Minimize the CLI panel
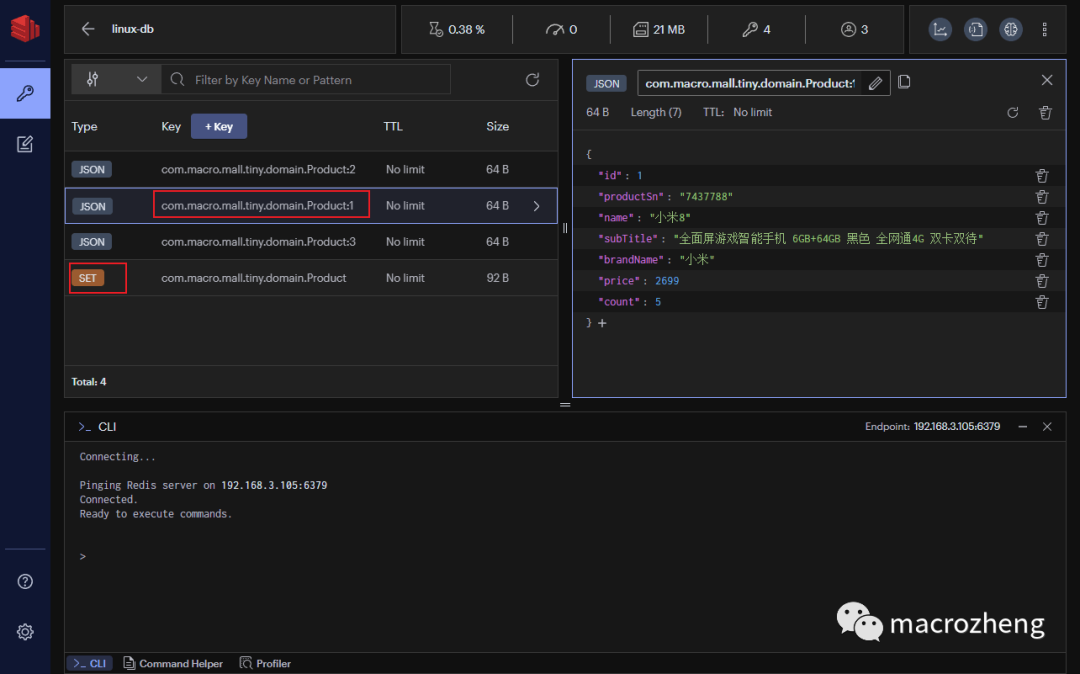This screenshot has height=674, width=1080. point(1023,427)
